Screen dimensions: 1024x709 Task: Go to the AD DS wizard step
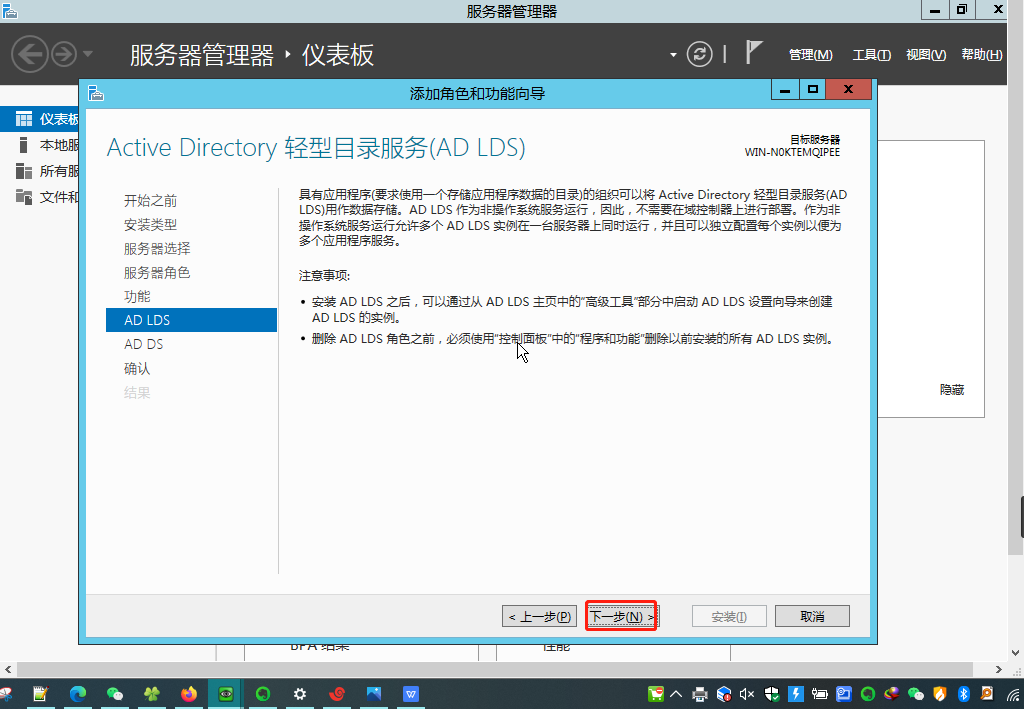click(144, 344)
